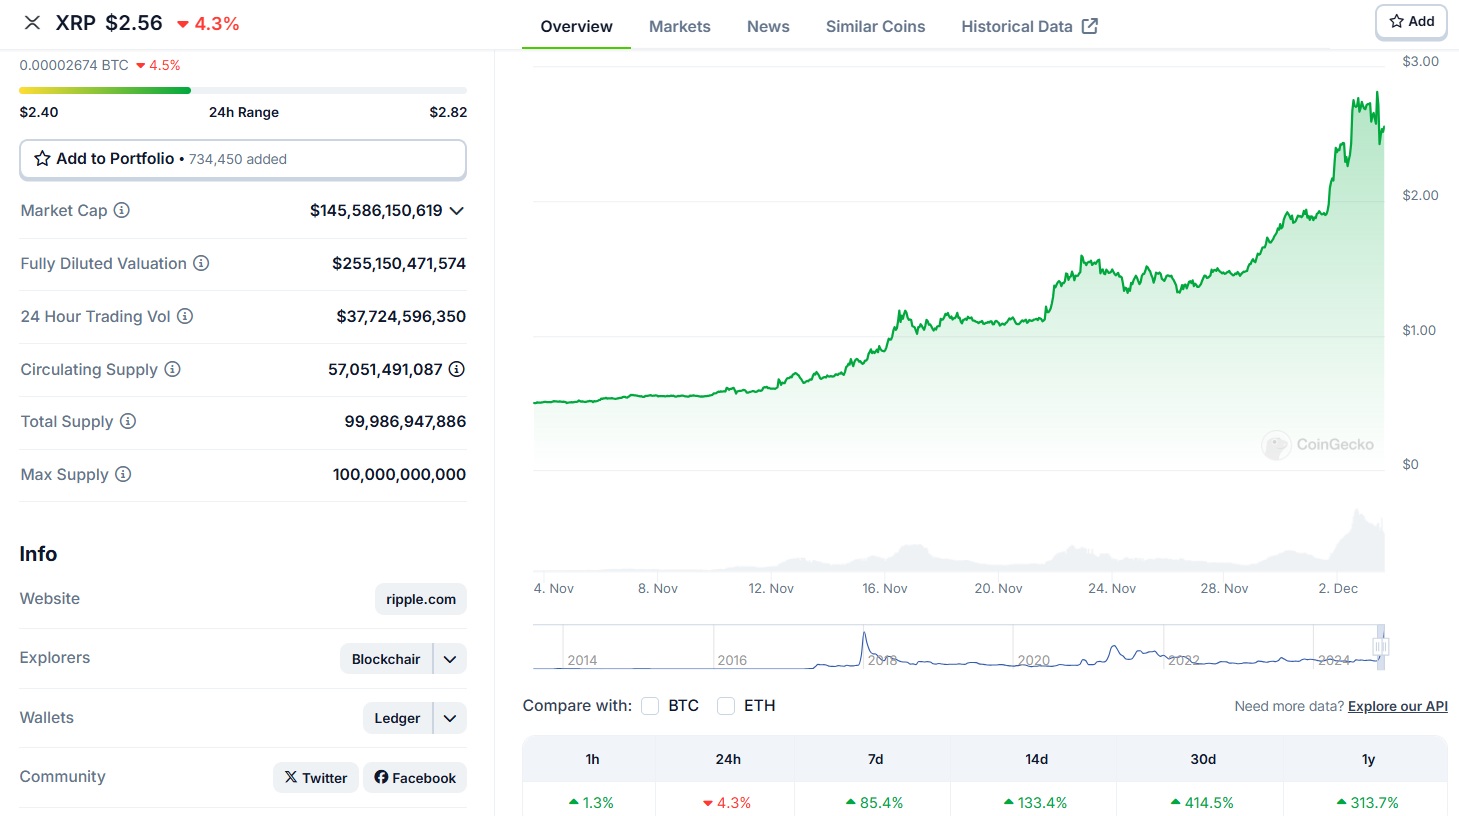Click the 99,986,947,886 total supply value

pos(405,421)
